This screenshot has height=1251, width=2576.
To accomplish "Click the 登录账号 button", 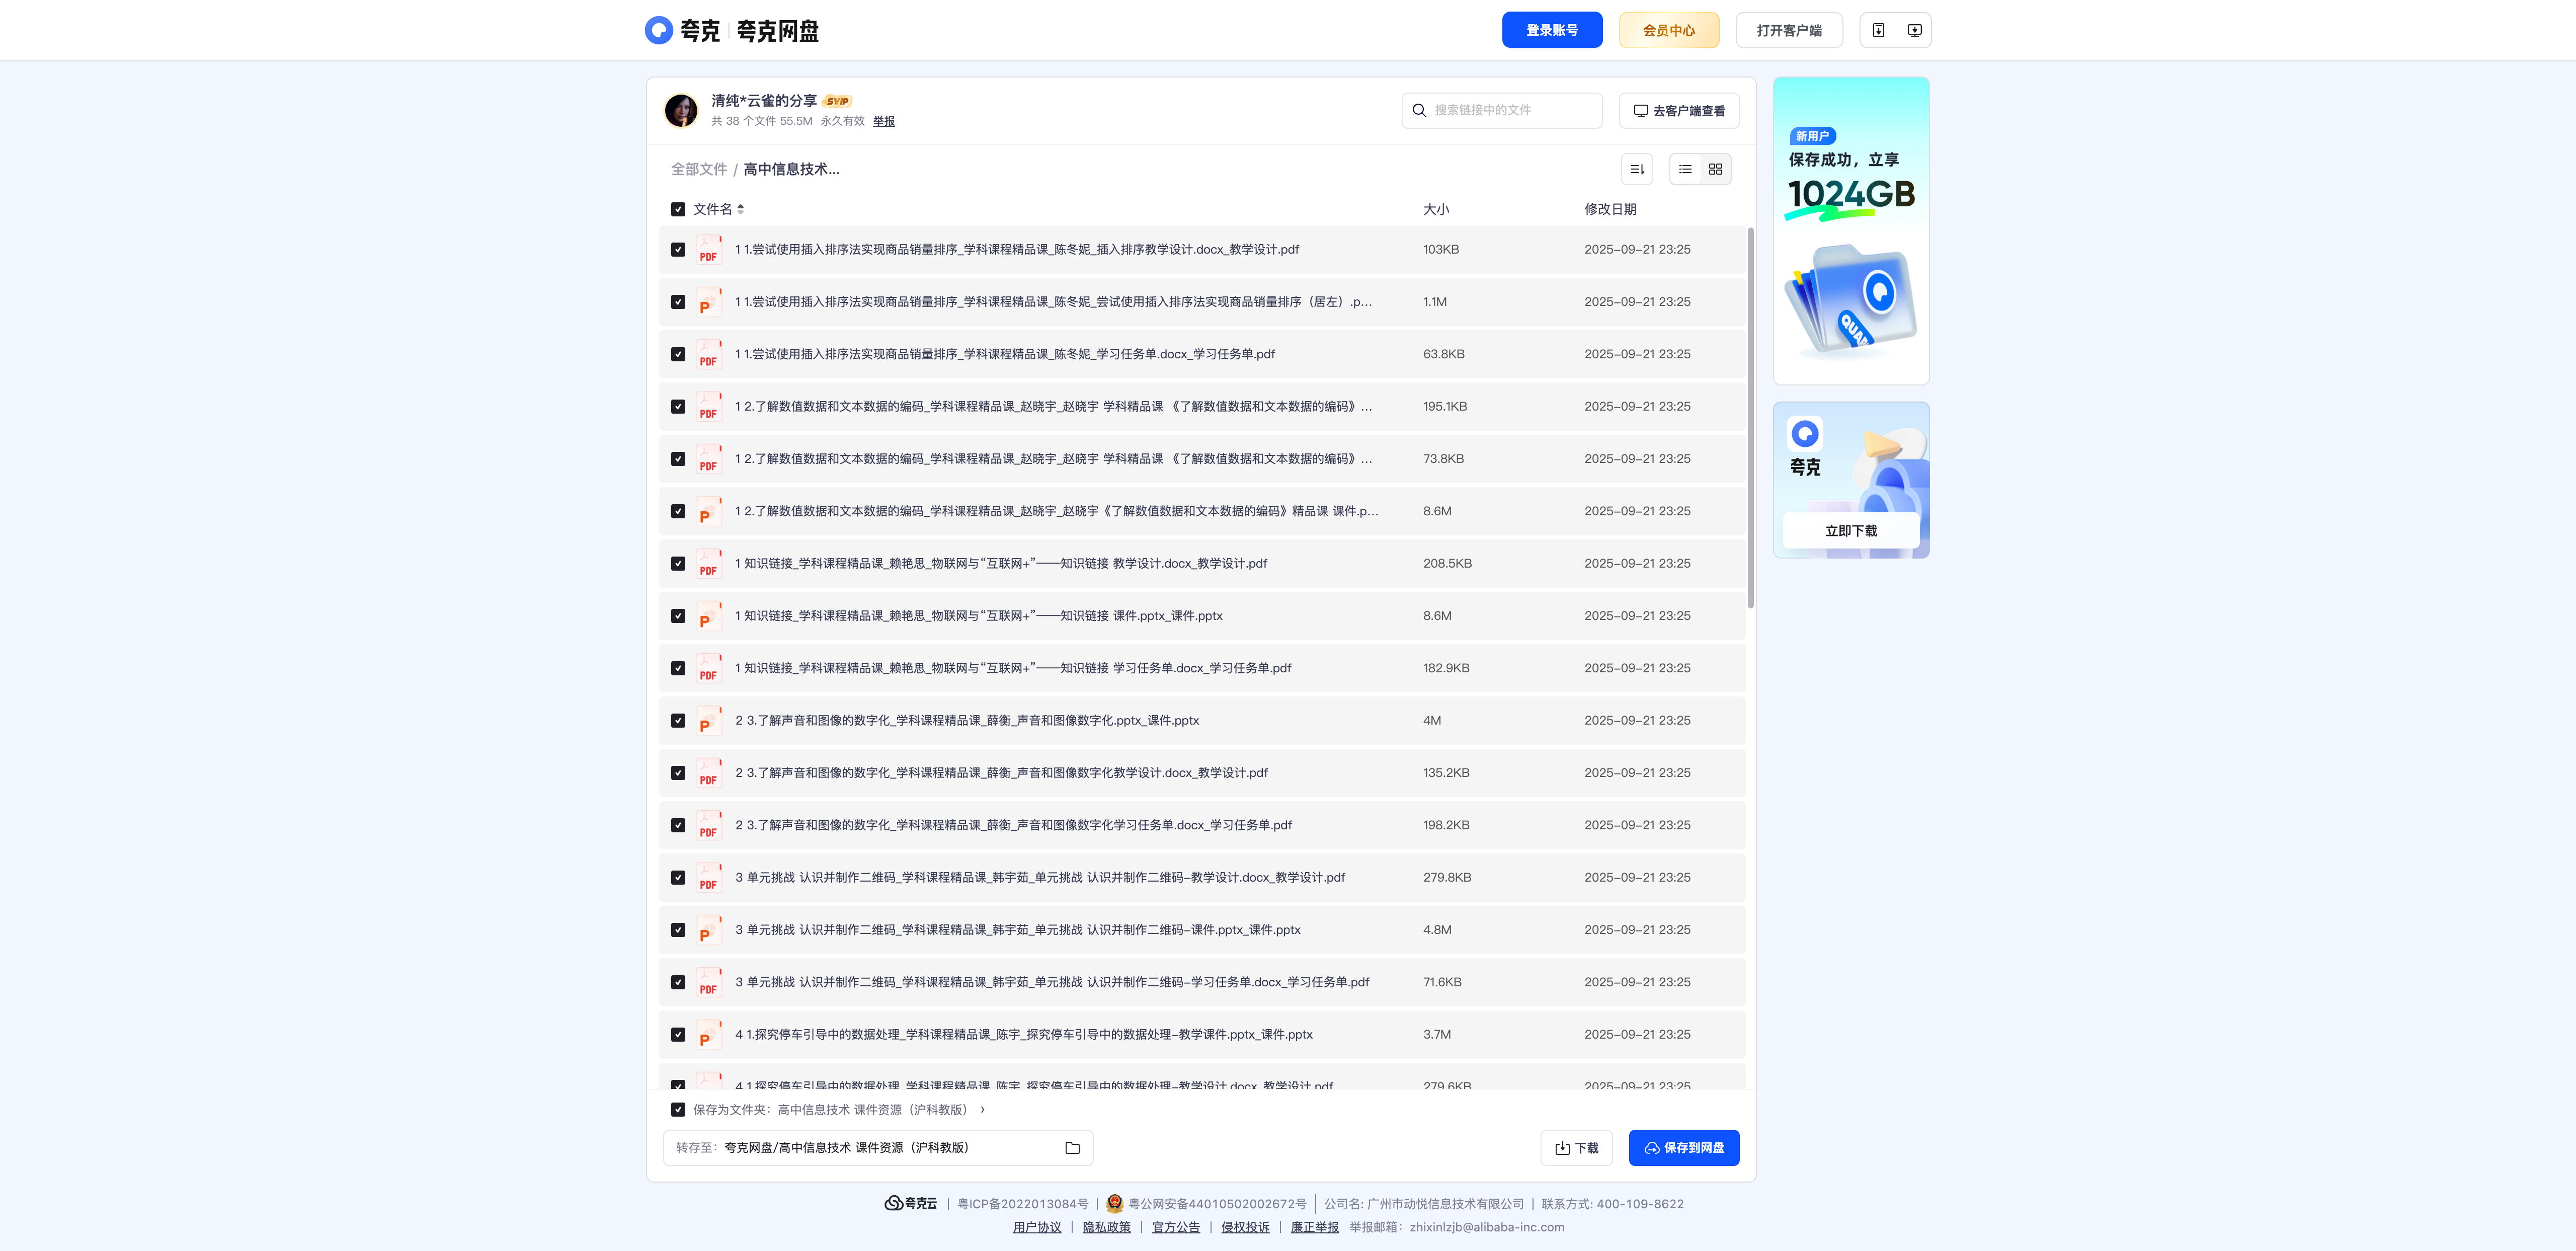I will click(x=1552, y=30).
